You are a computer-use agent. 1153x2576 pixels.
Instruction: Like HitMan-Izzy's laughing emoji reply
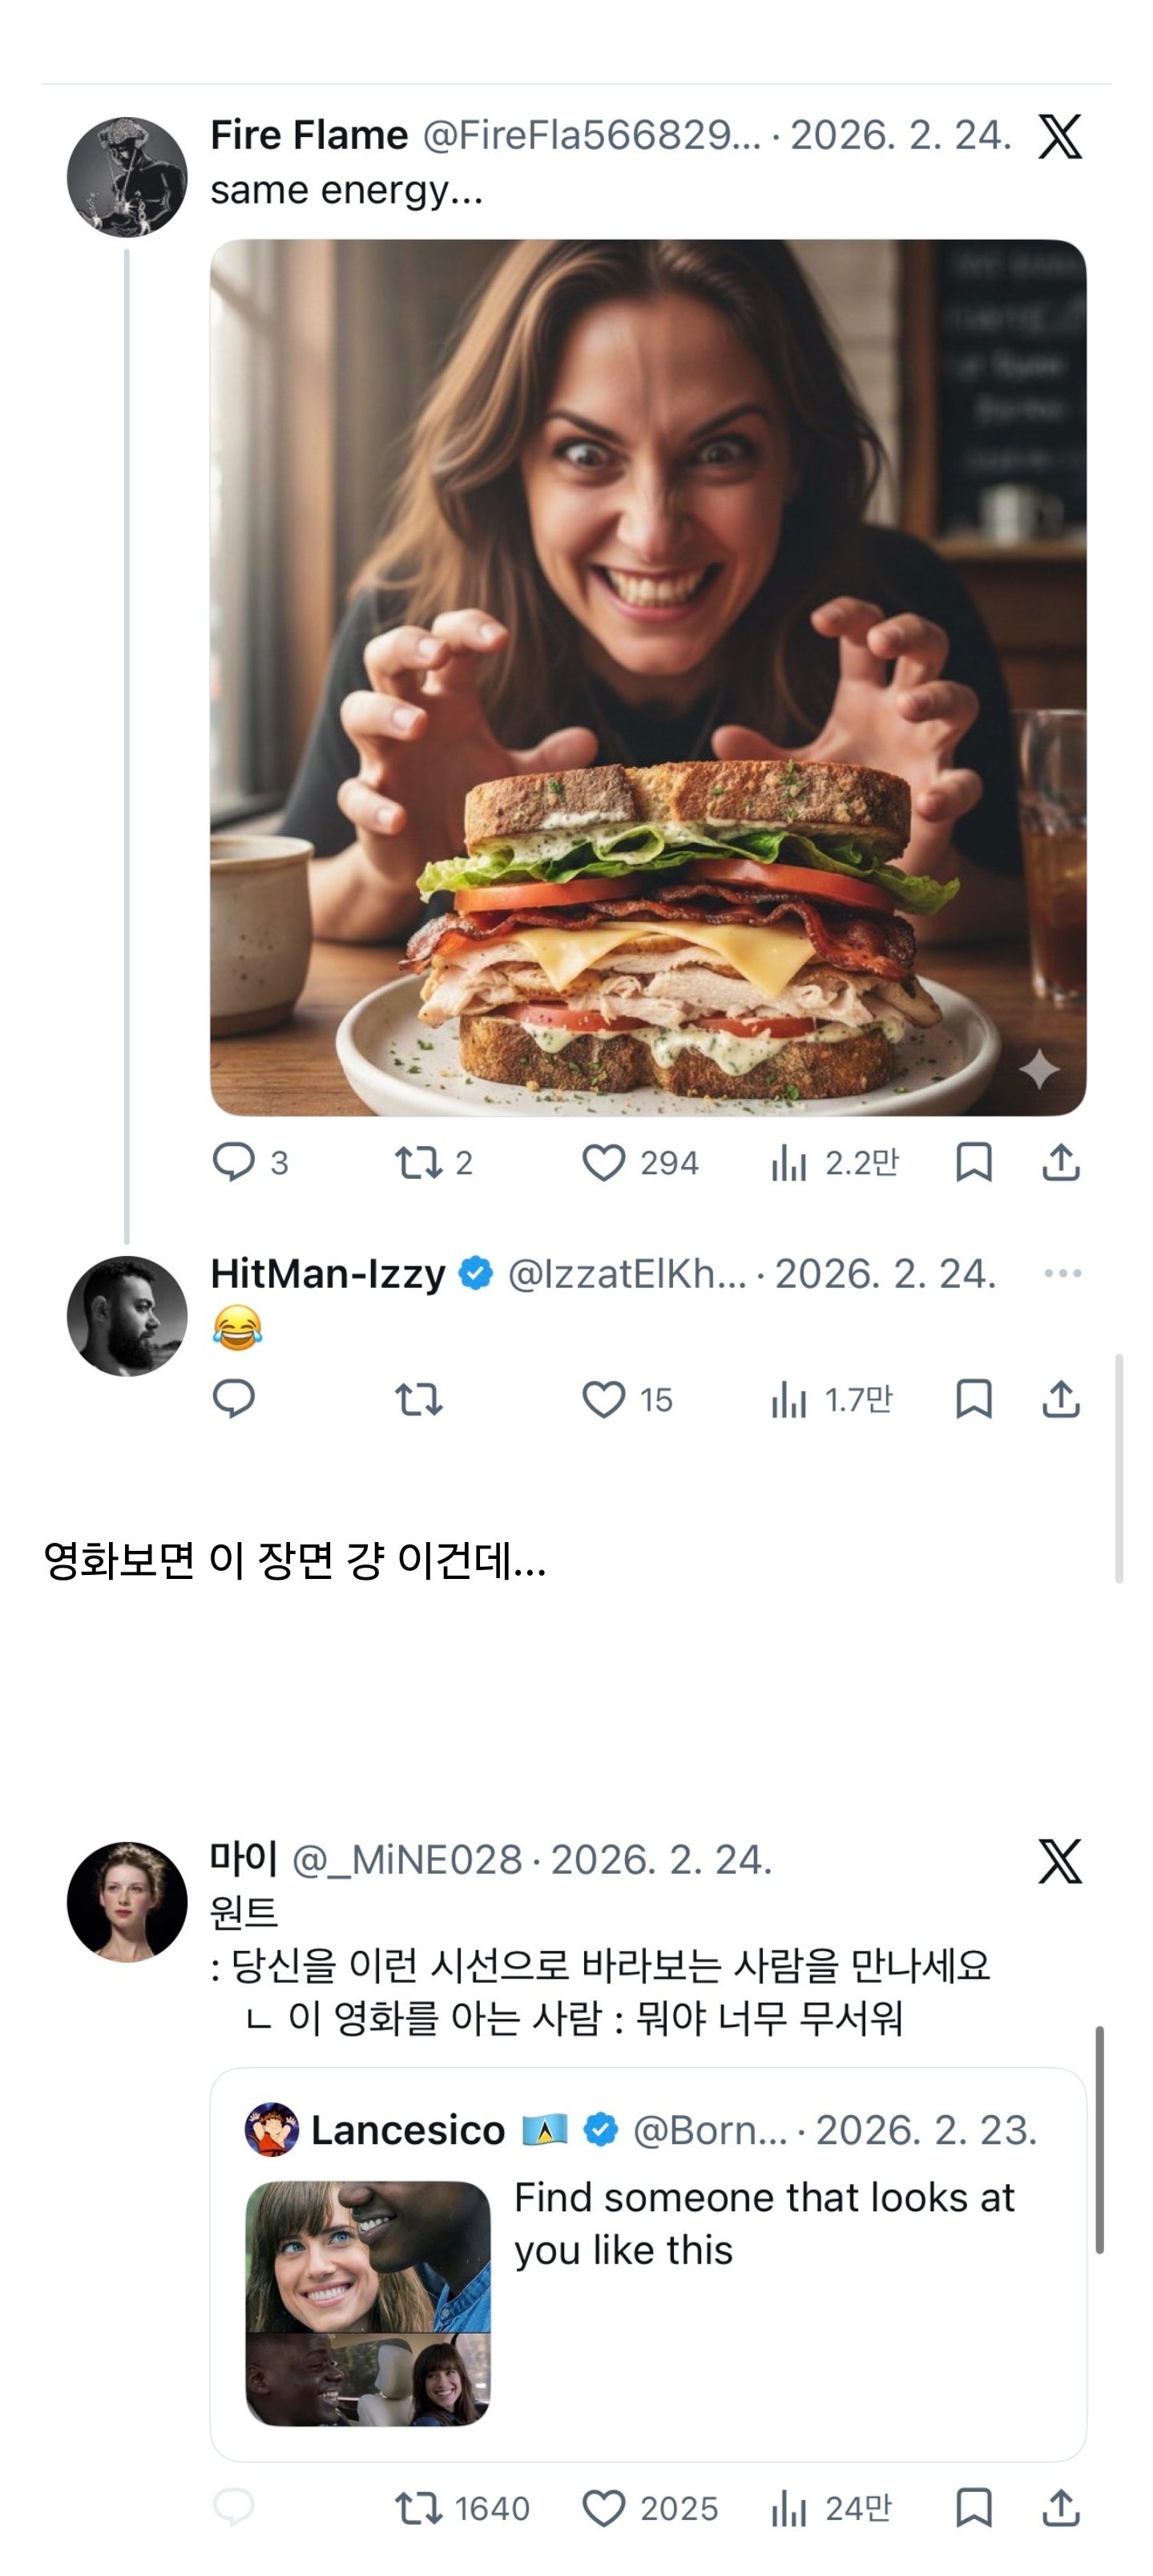click(x=604, y=1399)
